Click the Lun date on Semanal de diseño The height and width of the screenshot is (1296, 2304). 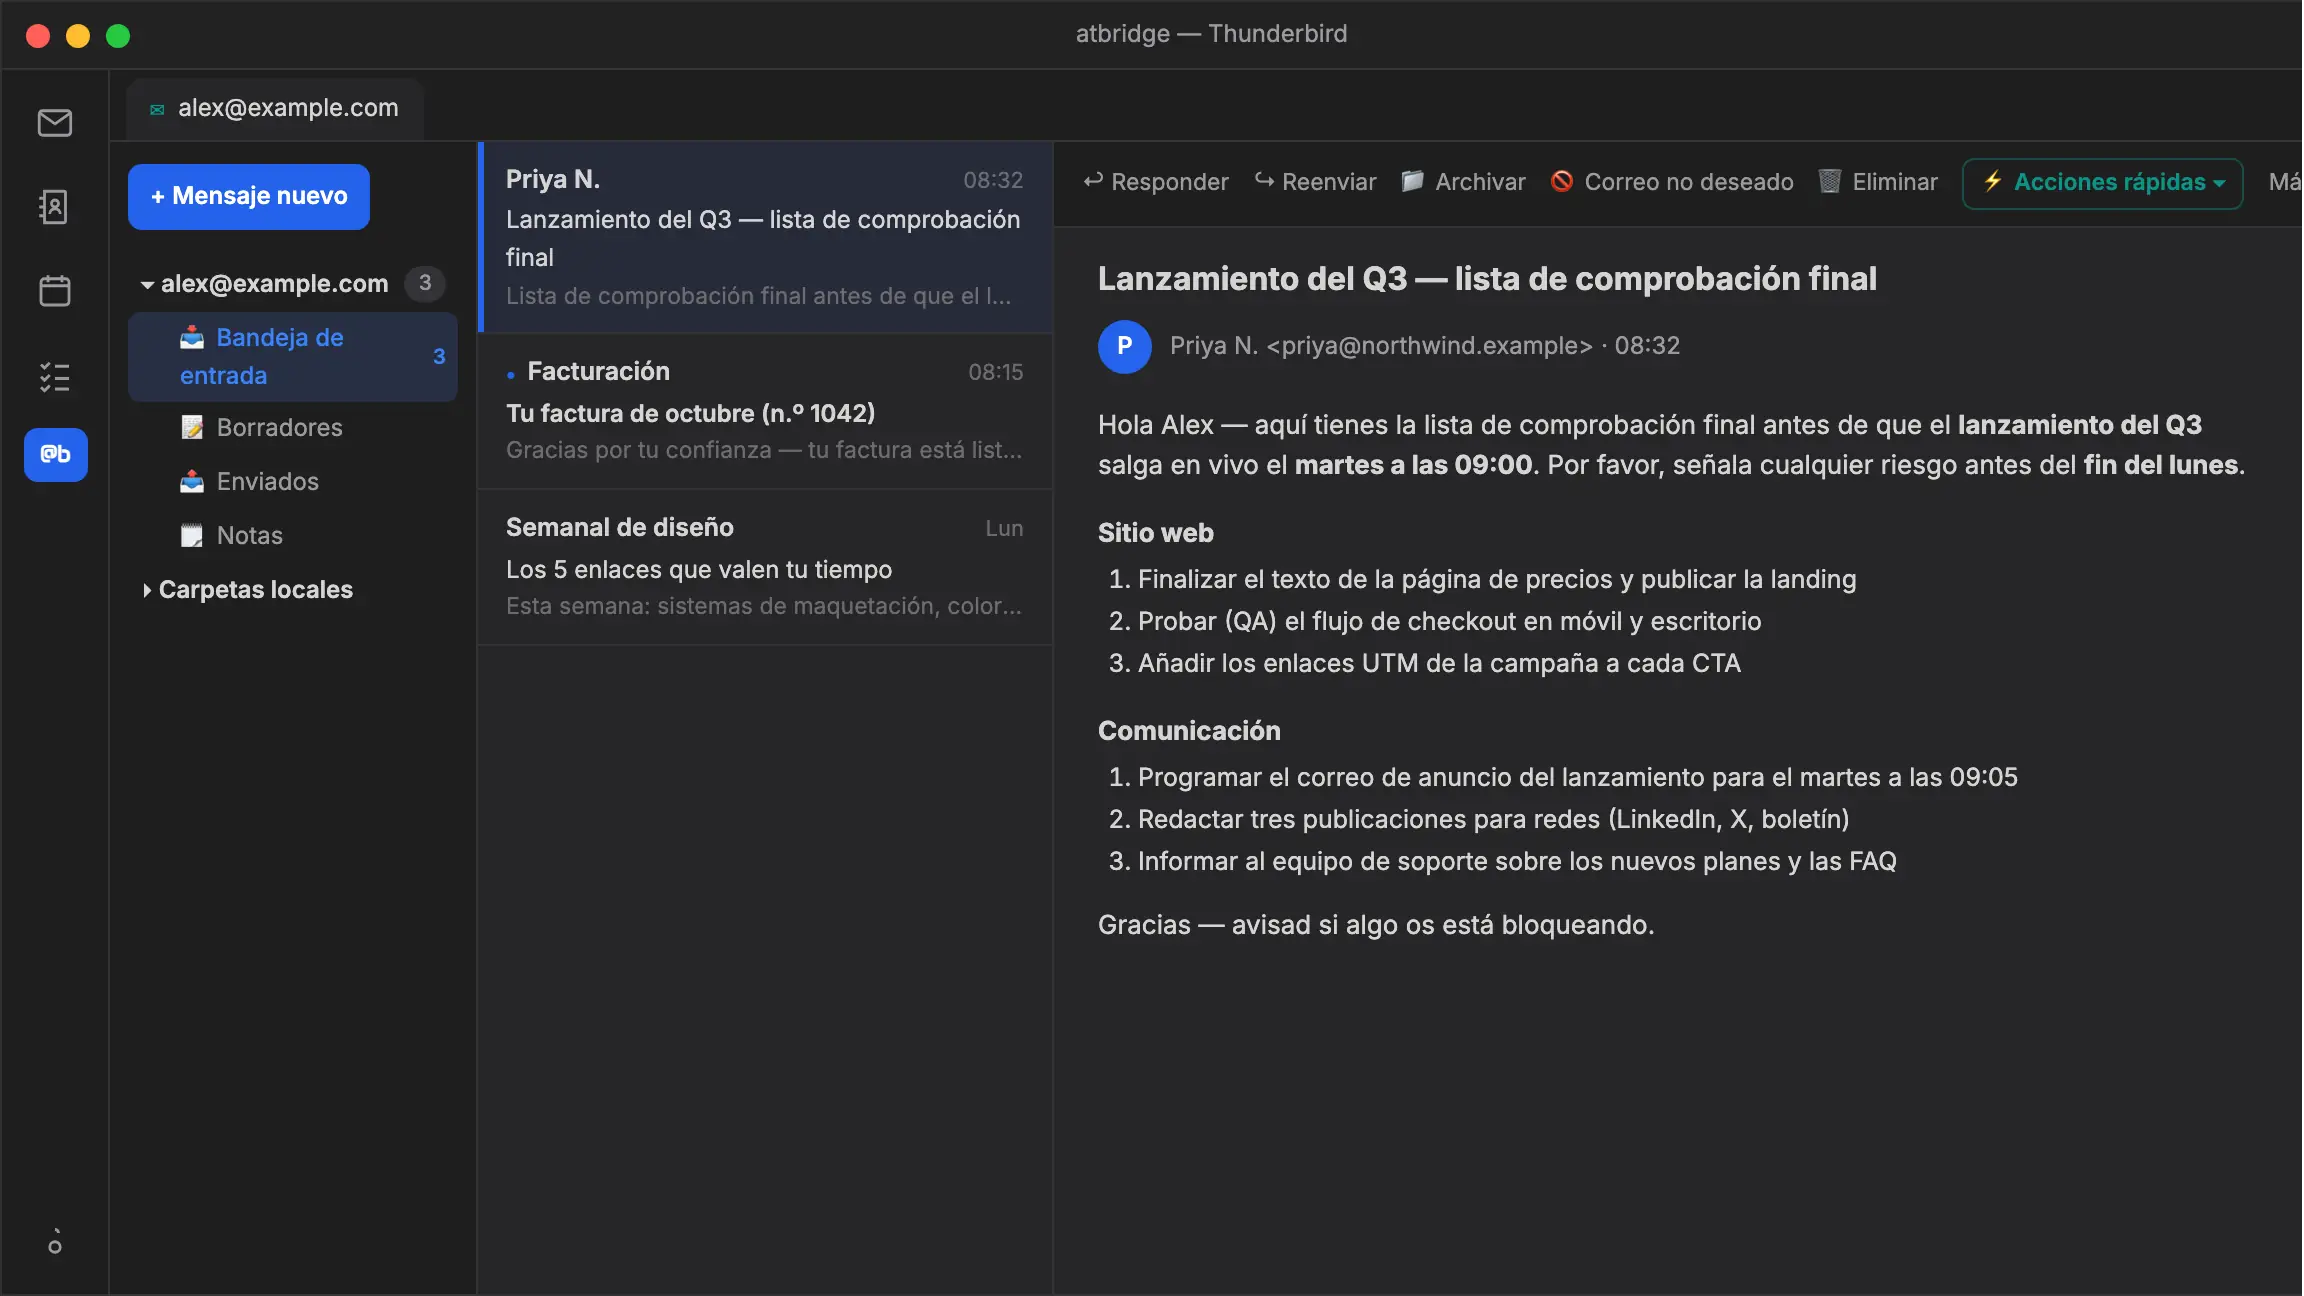(1004, 529)
